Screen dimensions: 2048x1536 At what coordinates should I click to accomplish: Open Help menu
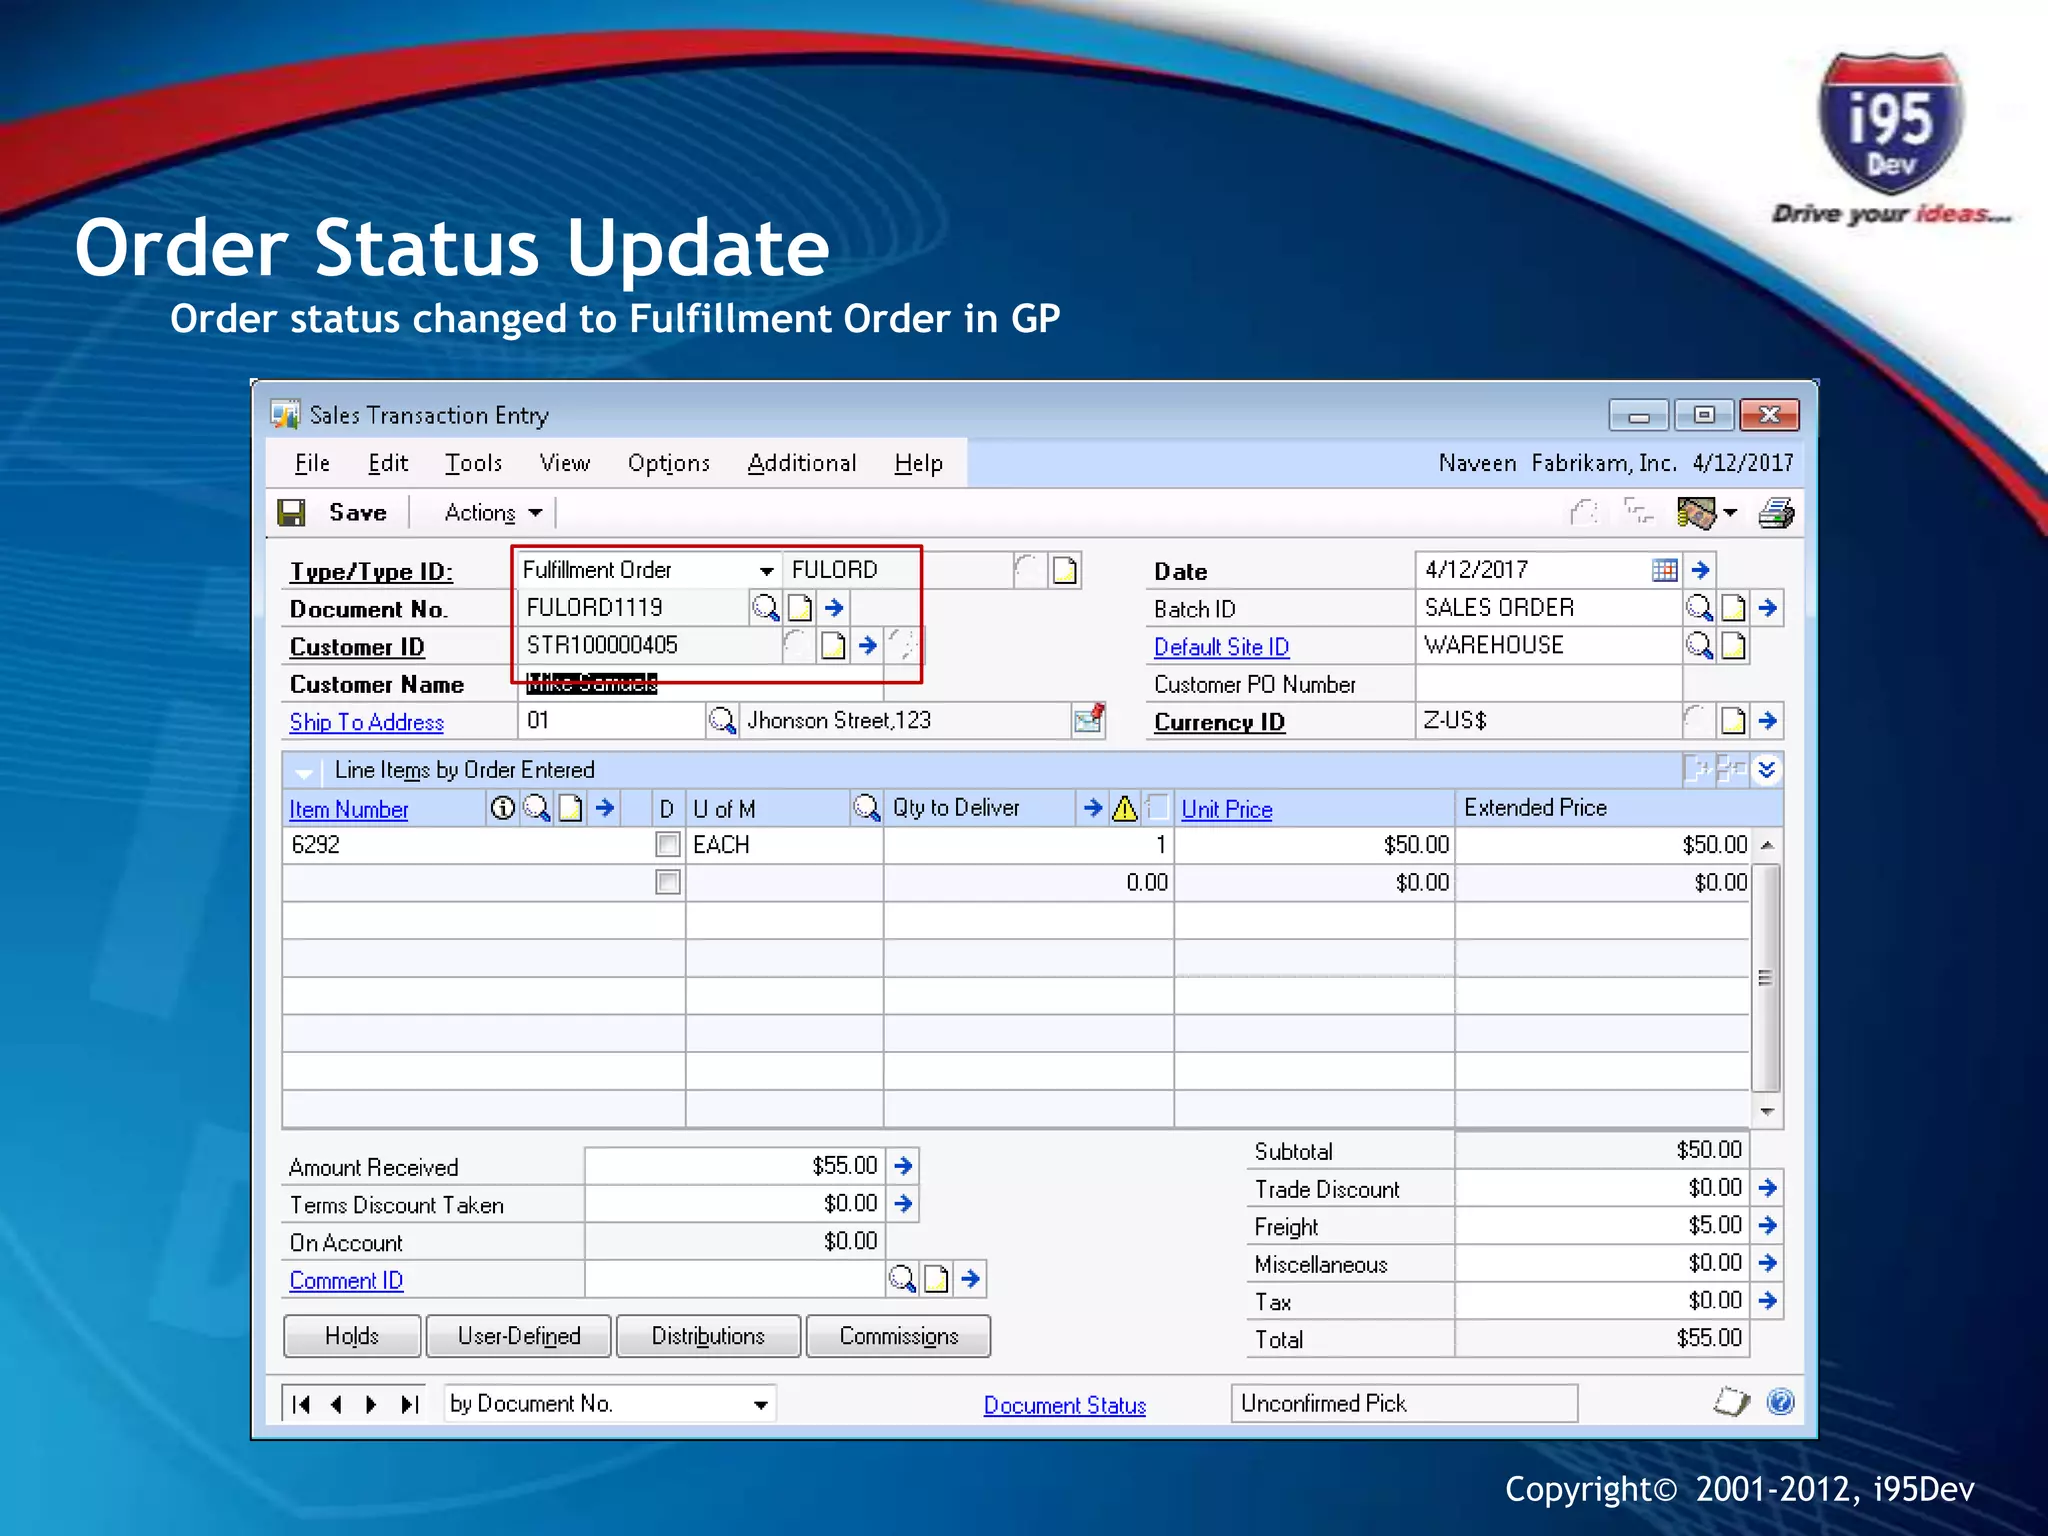pyautogui.click(x=918, y=463)
